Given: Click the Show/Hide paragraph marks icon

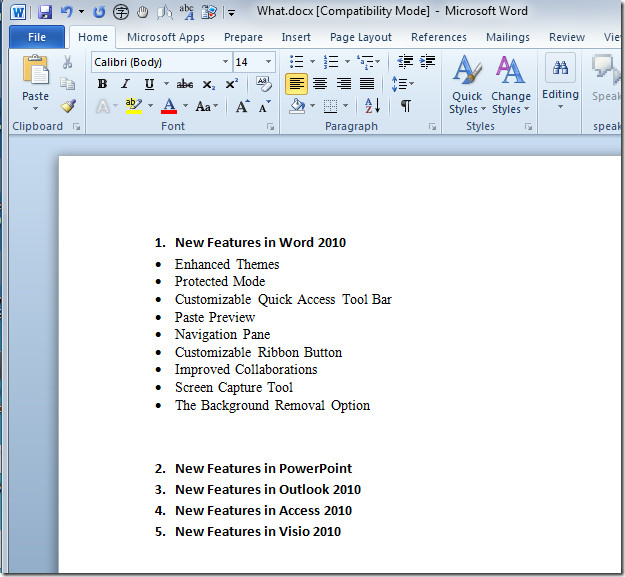Looking at the screenshot, I should pos(406,106).
